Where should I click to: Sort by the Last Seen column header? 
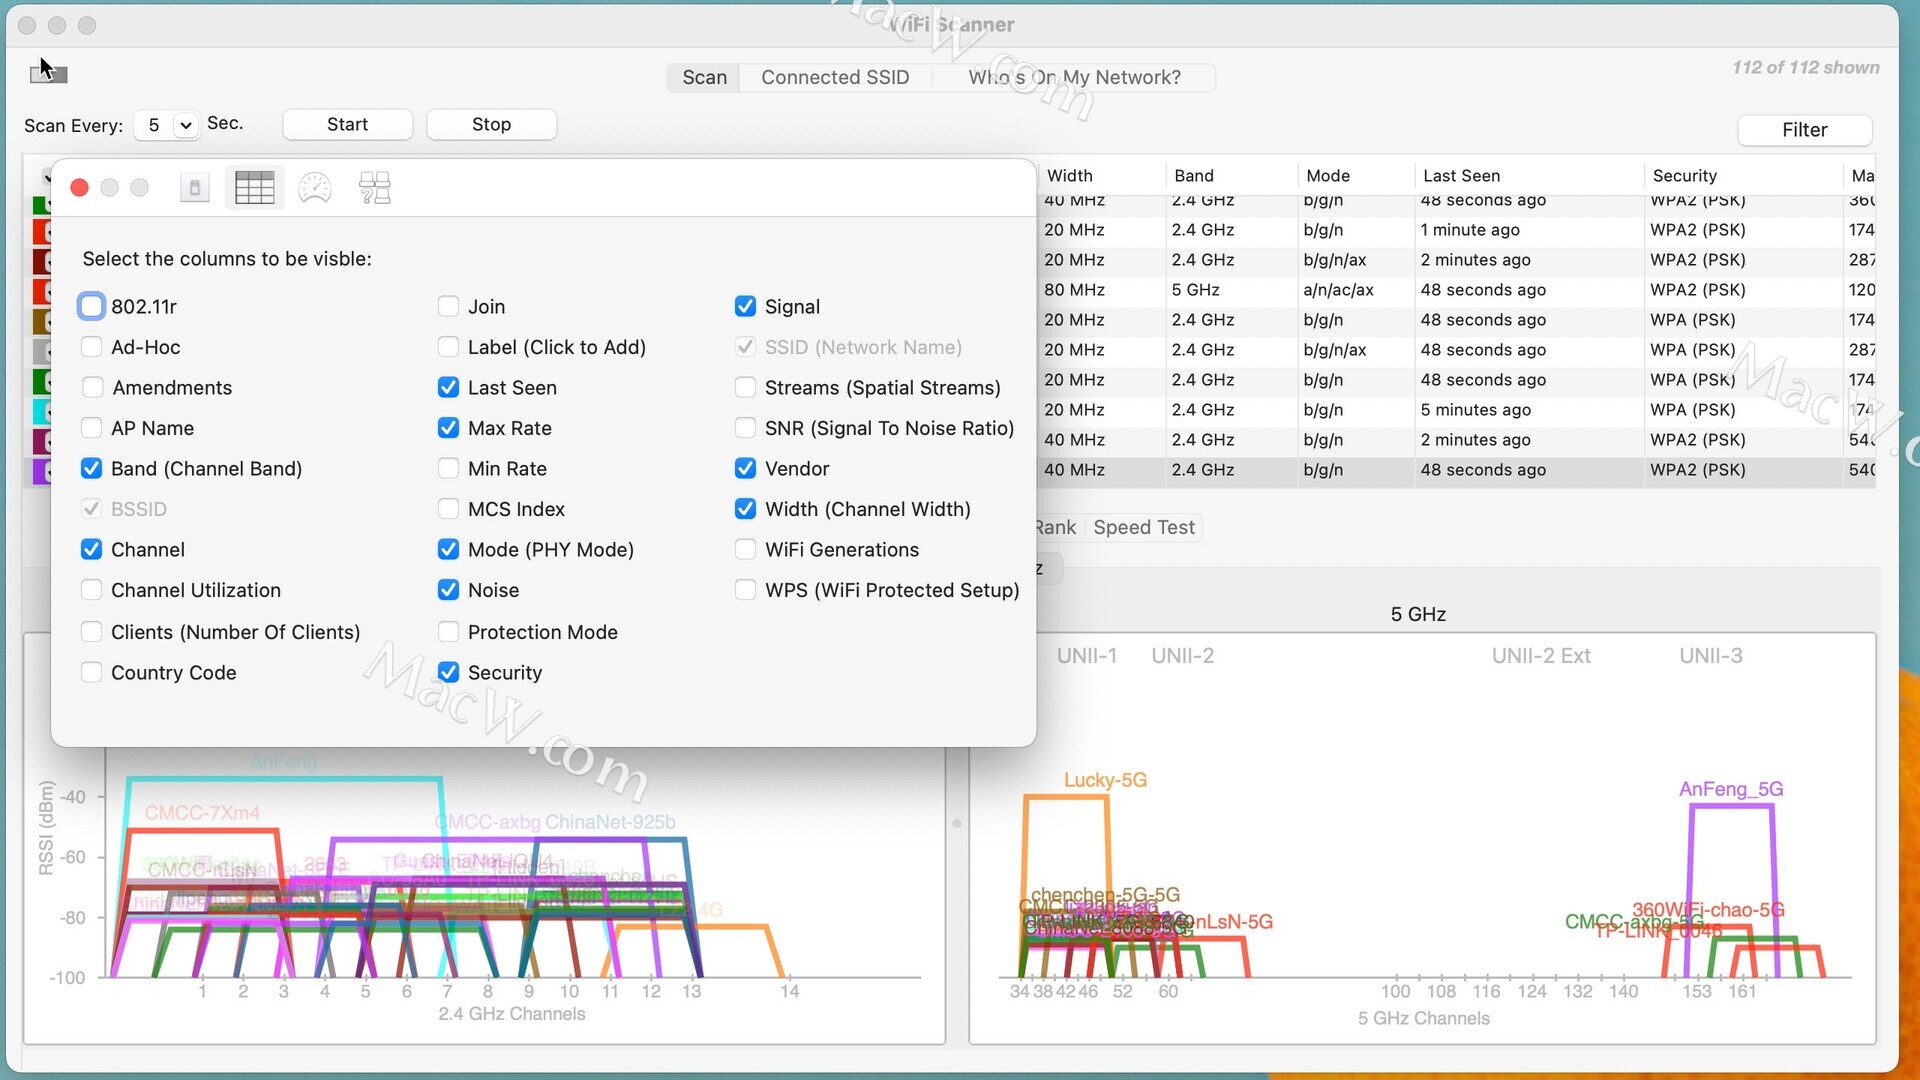[1461, 175]
